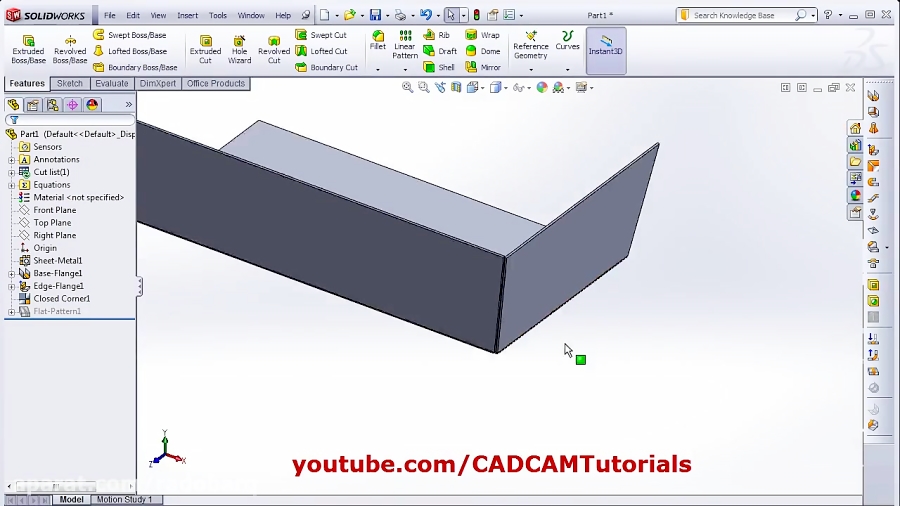Open the Hole Wizard

[239, 49]
